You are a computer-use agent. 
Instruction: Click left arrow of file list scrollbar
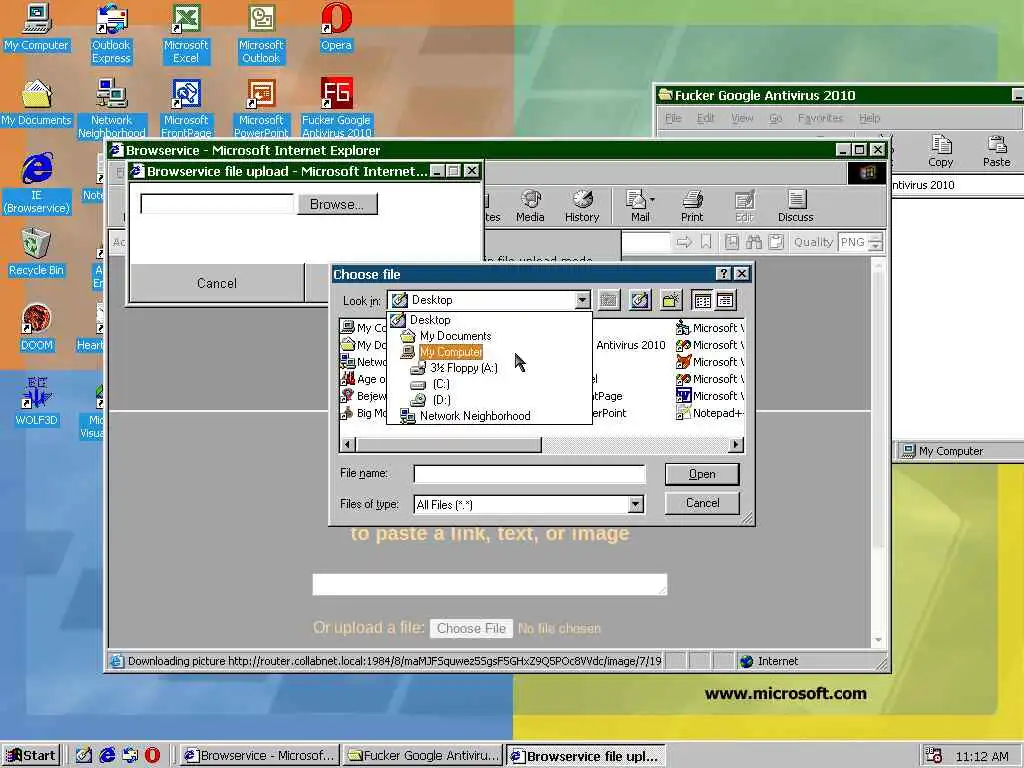click(x=347, y=445)
